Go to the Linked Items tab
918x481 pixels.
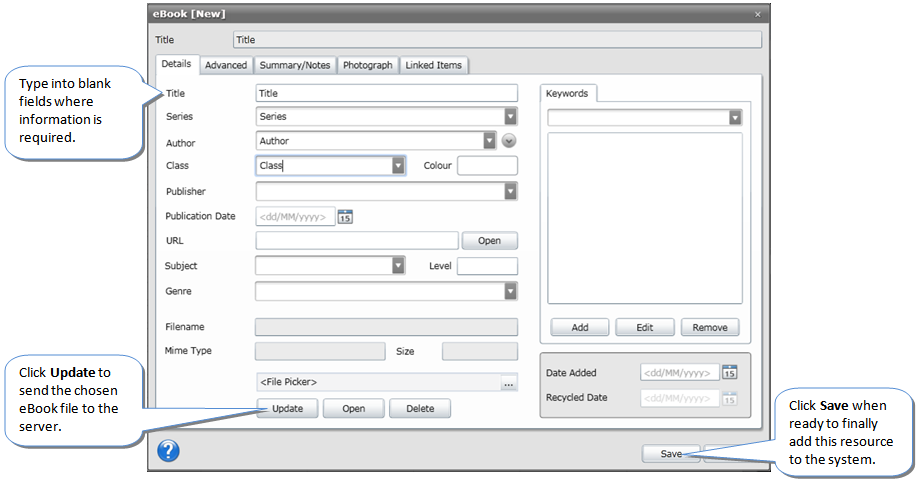[x=434, y=65]
